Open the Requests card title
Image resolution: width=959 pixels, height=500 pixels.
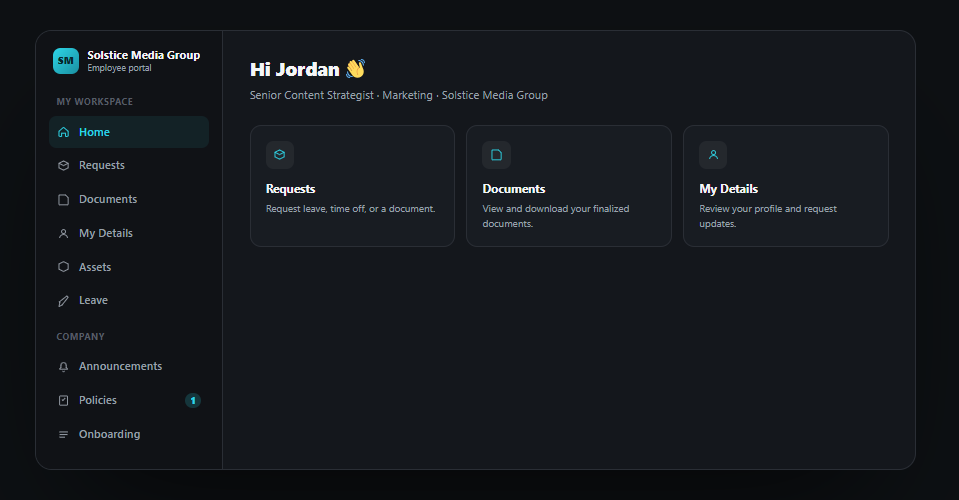(291, 189)
